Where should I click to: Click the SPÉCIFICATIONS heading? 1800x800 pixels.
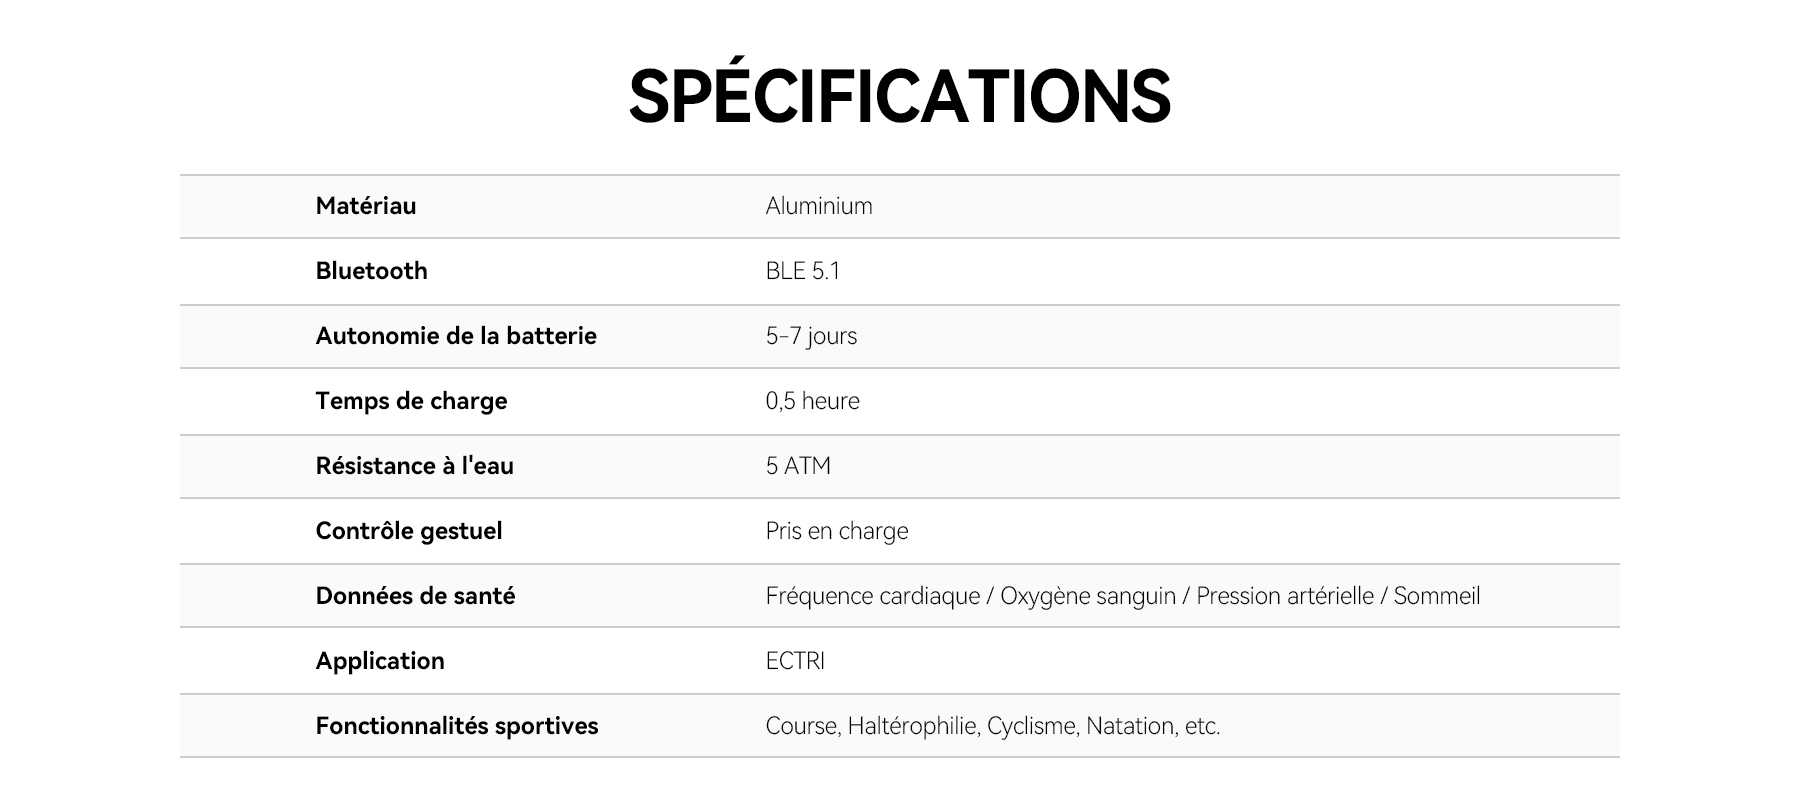[x=899, y=96]
